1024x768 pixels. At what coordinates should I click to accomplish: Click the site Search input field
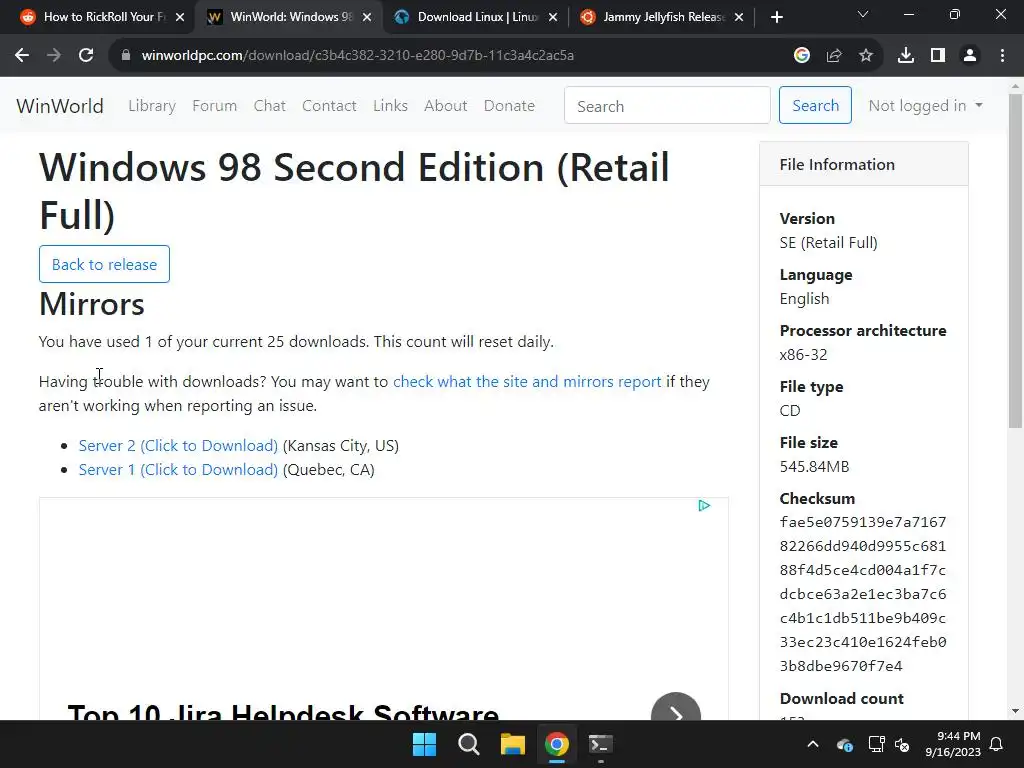667,105
